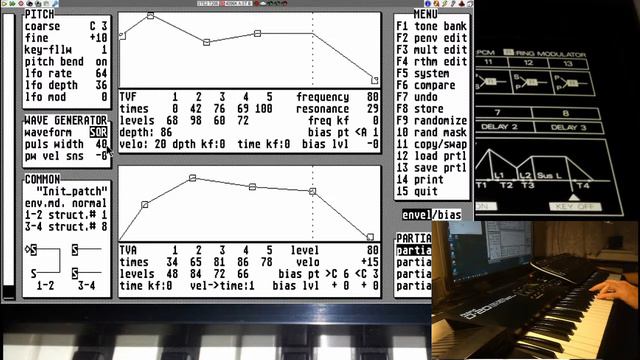640x360 pixels.
Task: Click the lfo mod value 0
Action: point(104,97)
